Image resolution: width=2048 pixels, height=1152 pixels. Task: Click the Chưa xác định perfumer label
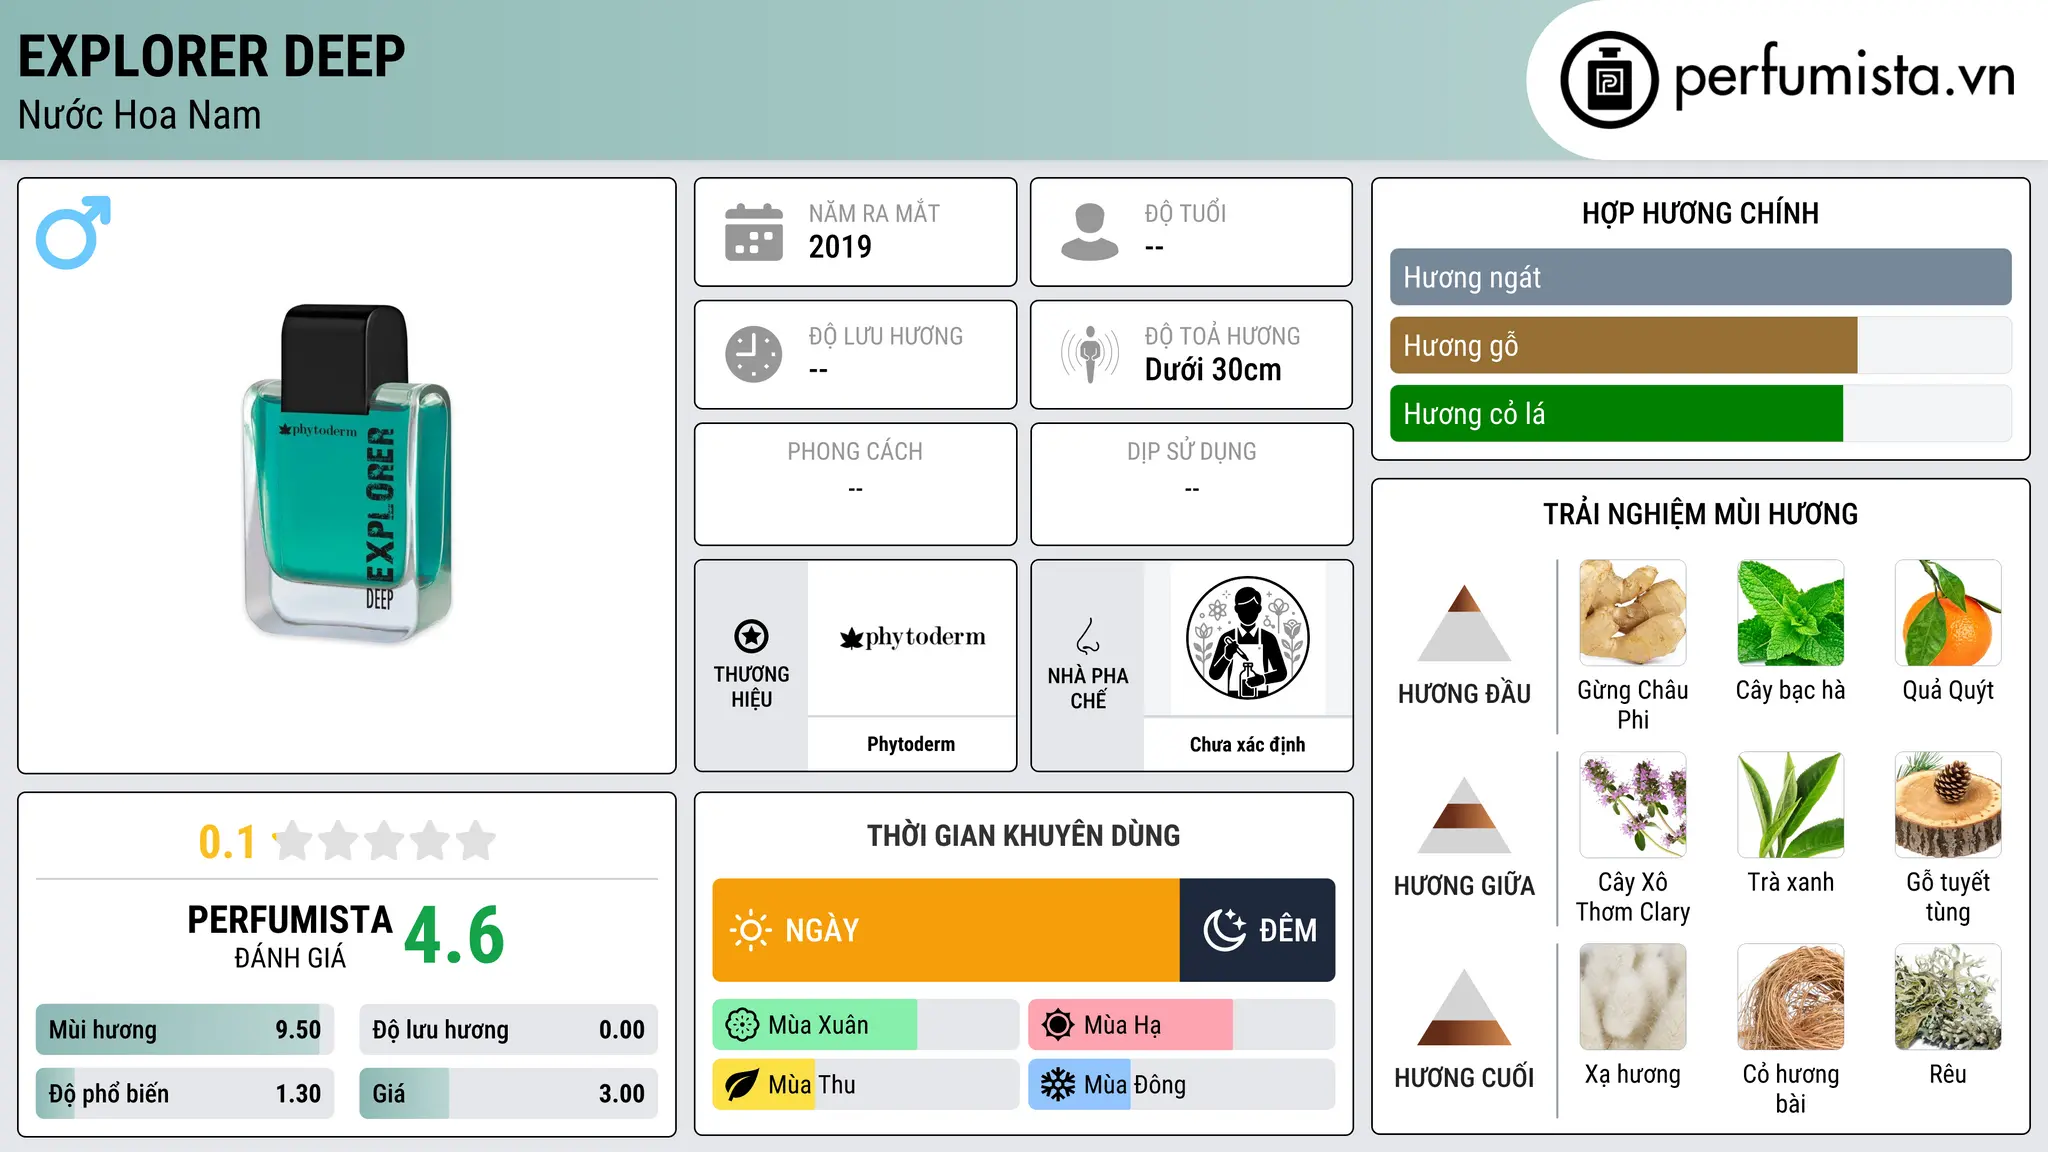[x=1247, y=744]
